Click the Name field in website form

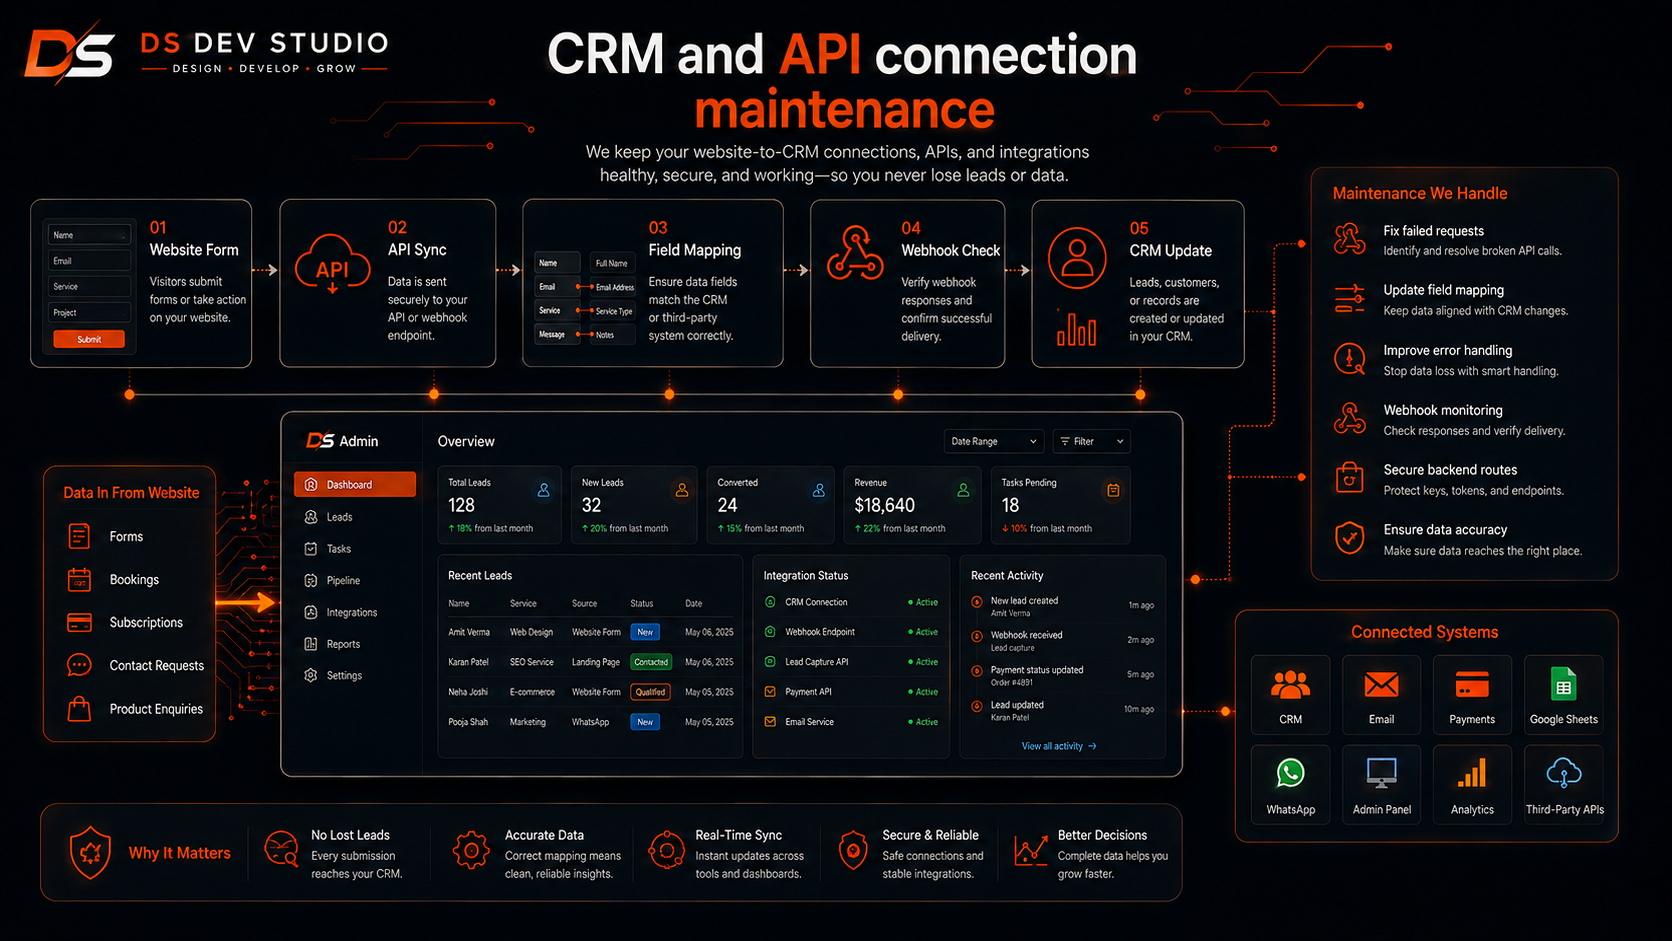[x=89, y=235]
